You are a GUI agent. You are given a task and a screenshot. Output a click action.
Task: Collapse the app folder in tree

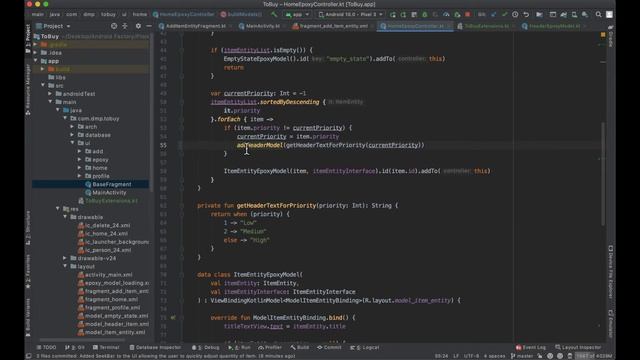click(36, 61)
